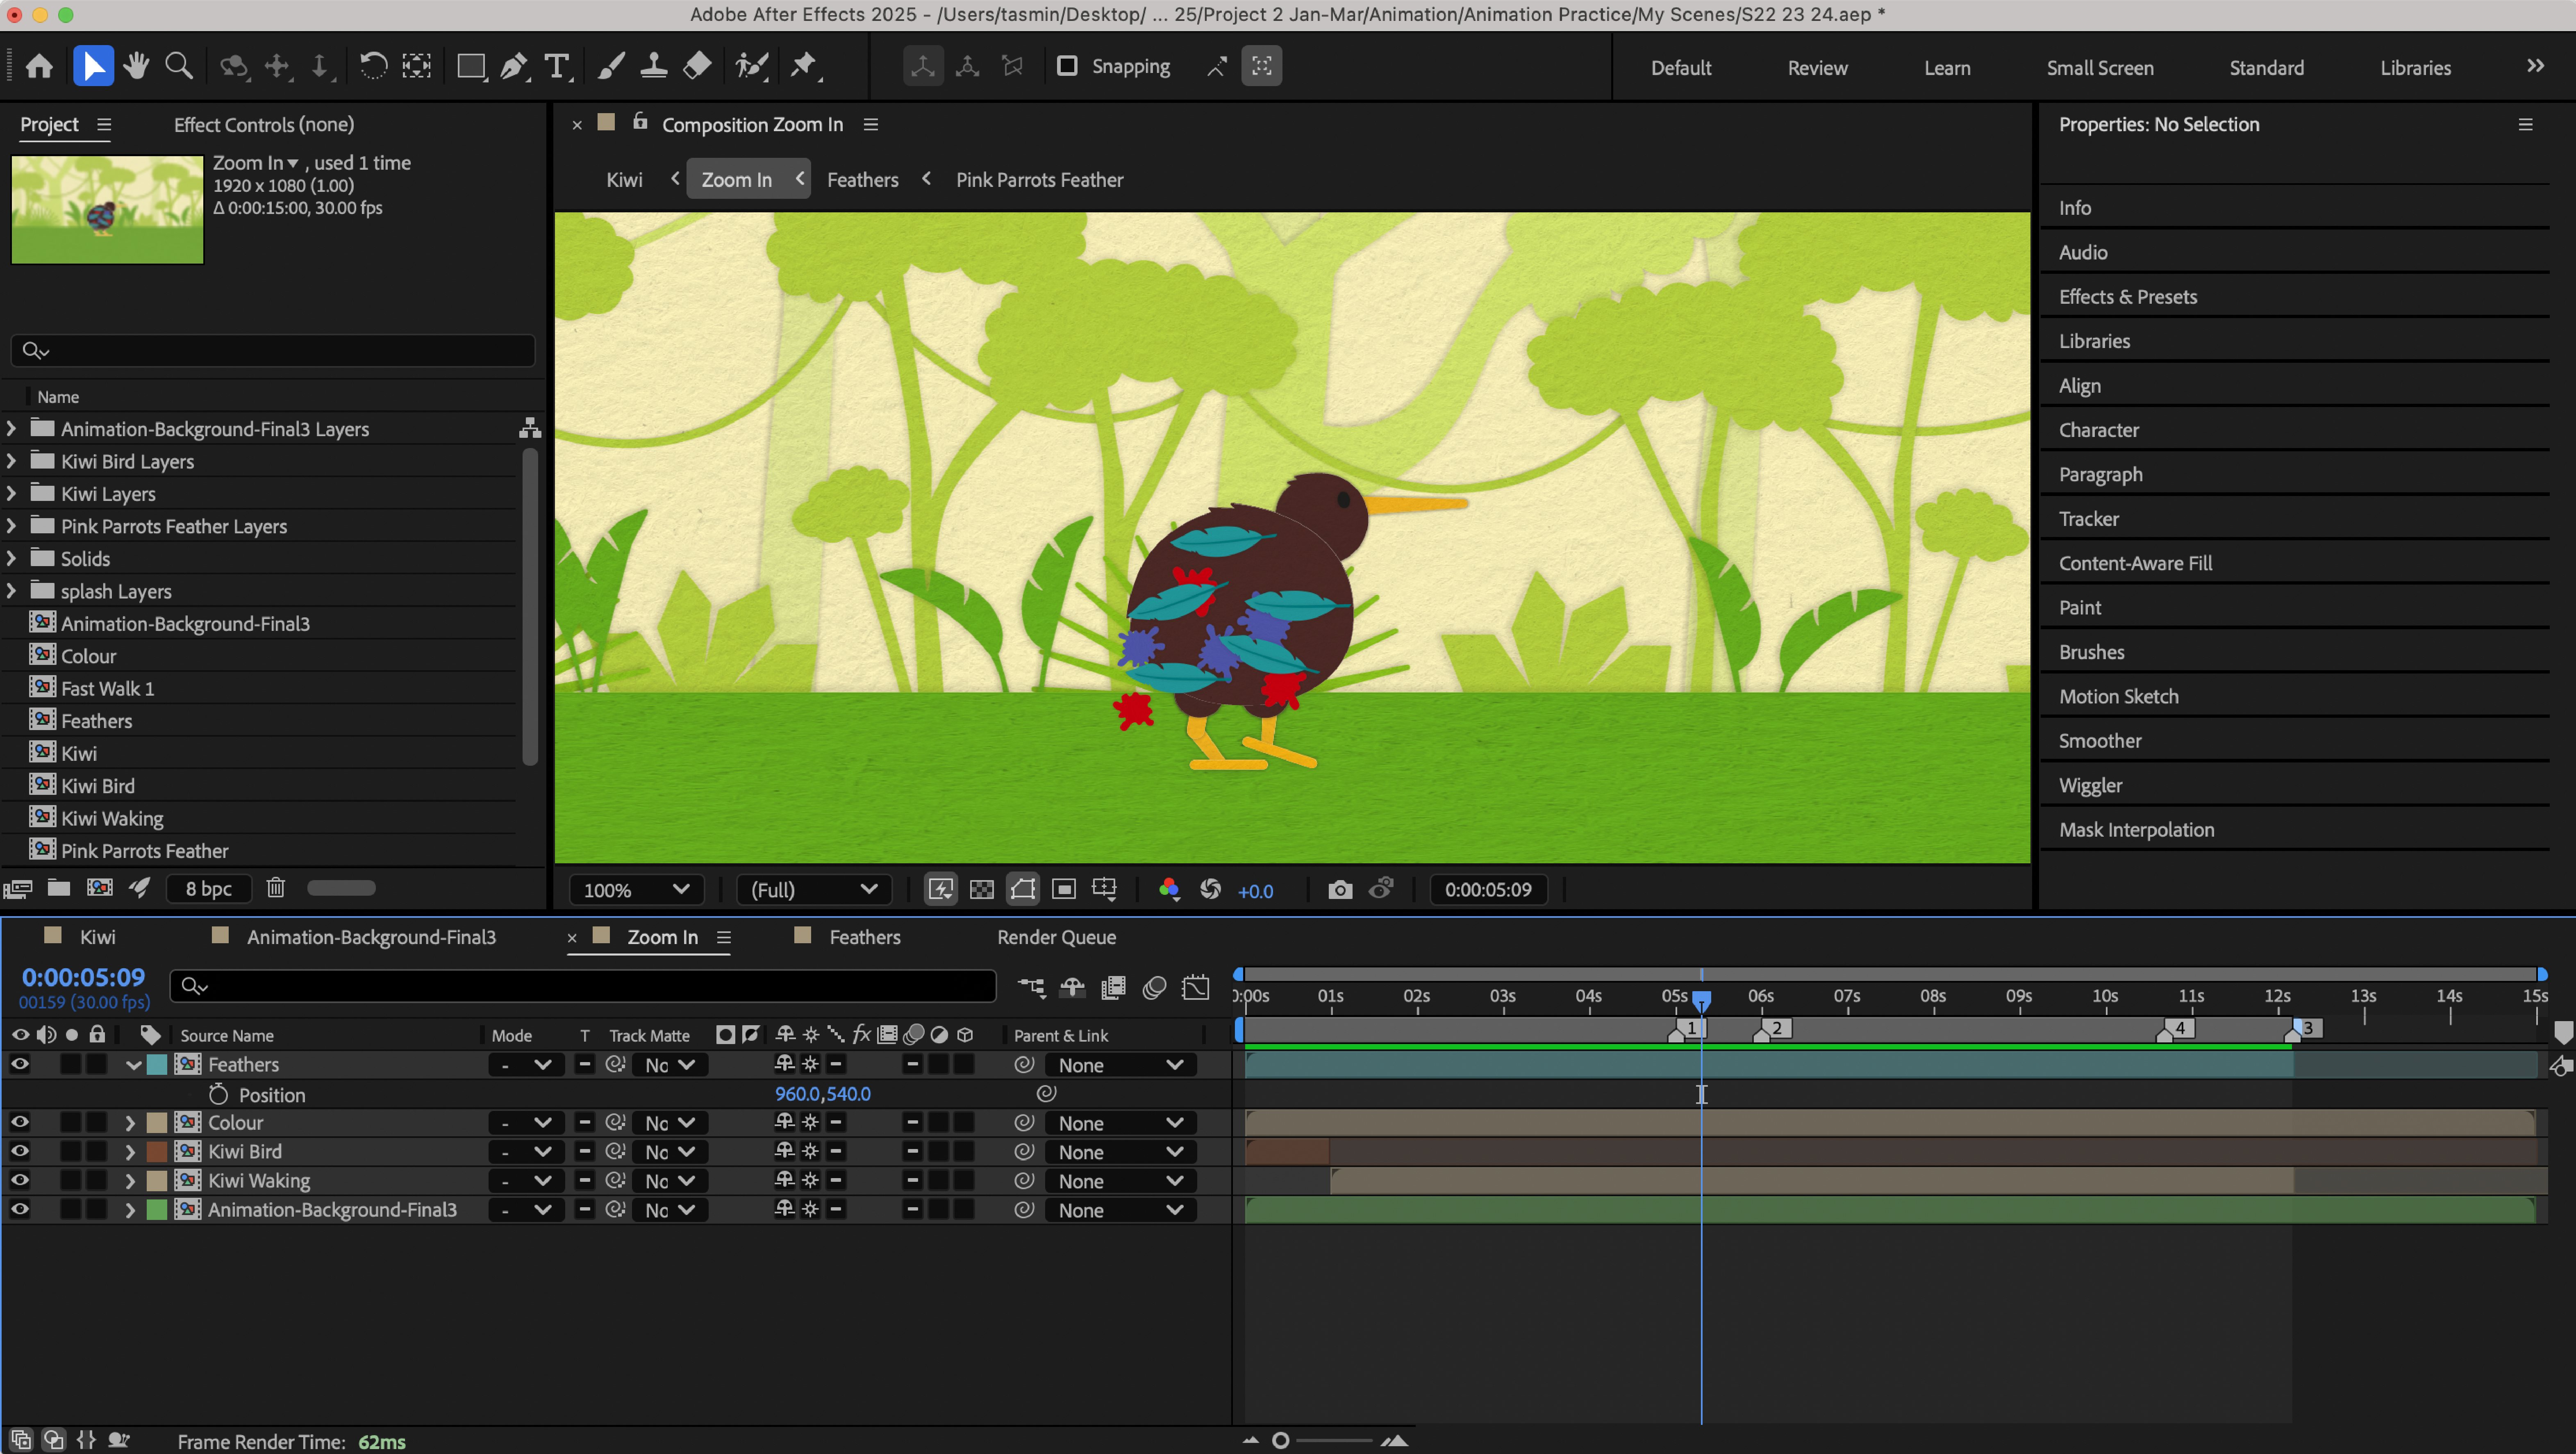Expand Kiwi Bird Layers folder
The image size is (2576, 1454).
tap(11, 462)
